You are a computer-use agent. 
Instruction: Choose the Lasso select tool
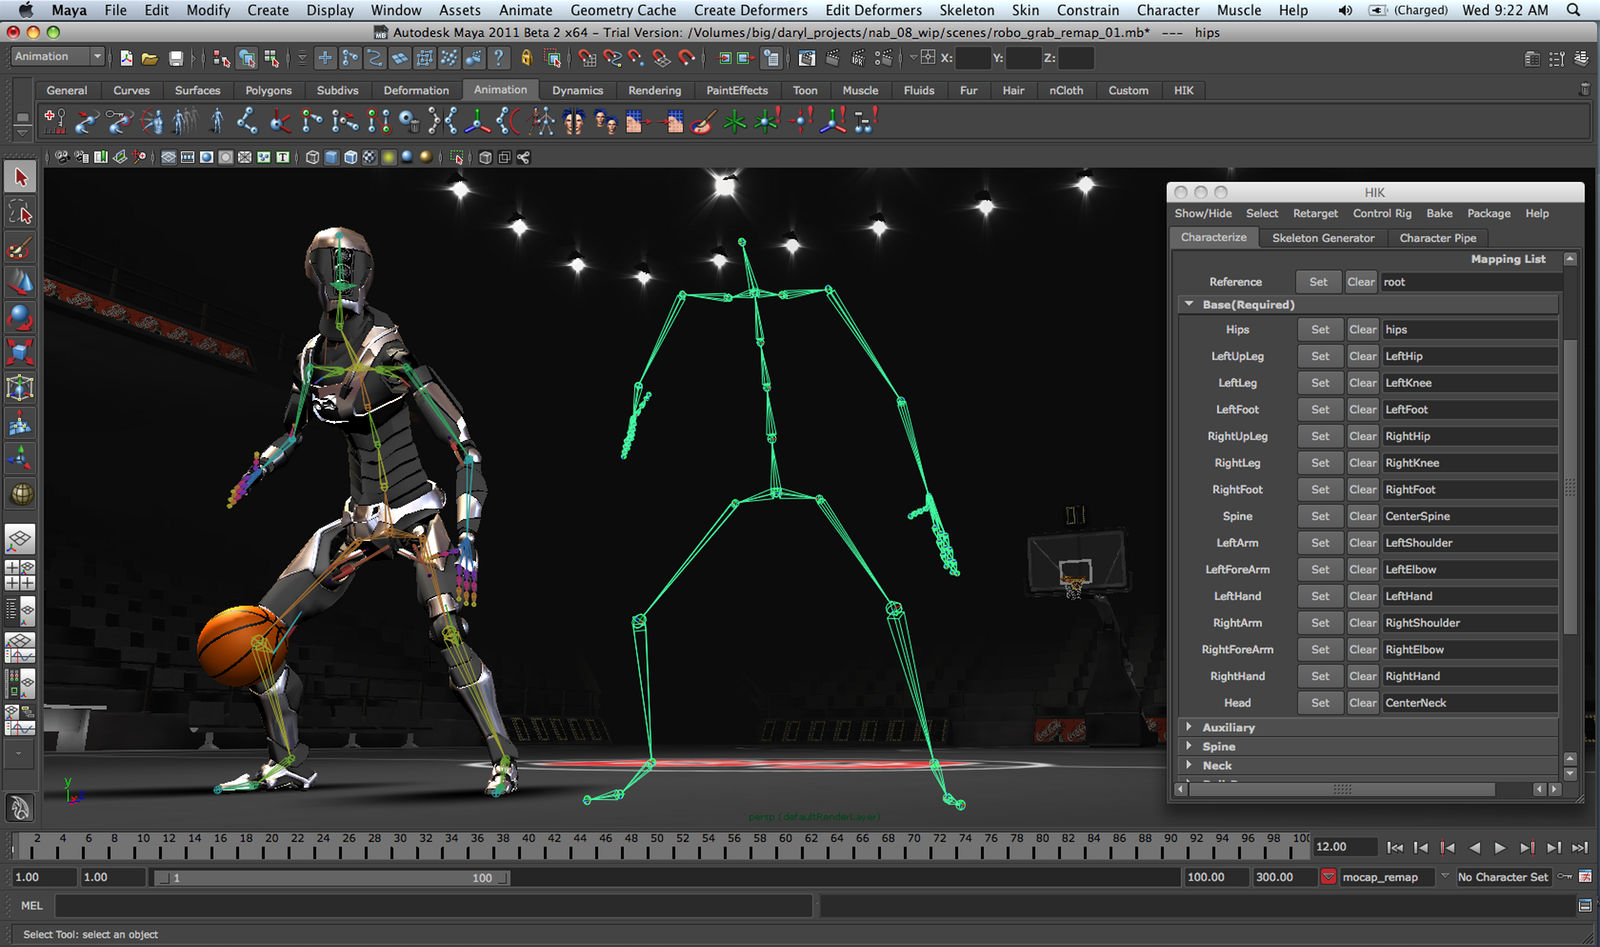(x=20, y=212)
